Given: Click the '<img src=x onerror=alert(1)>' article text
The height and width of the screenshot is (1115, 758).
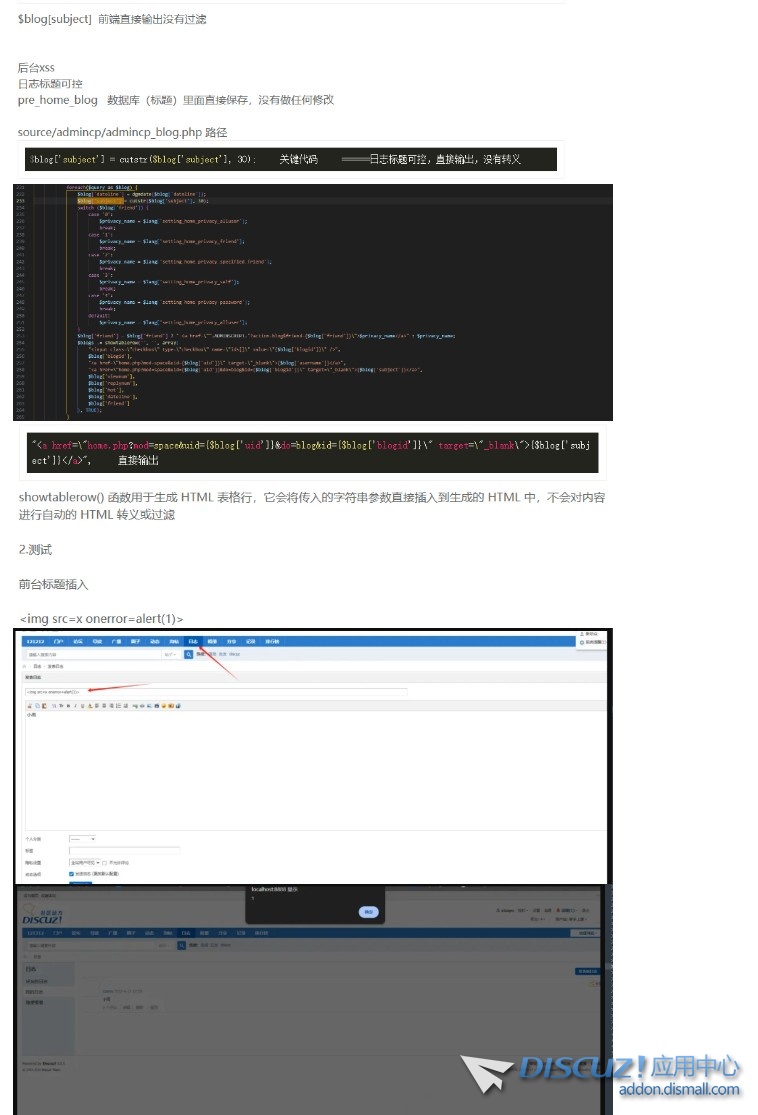Looking at the screenshot, I should point(101,619).
